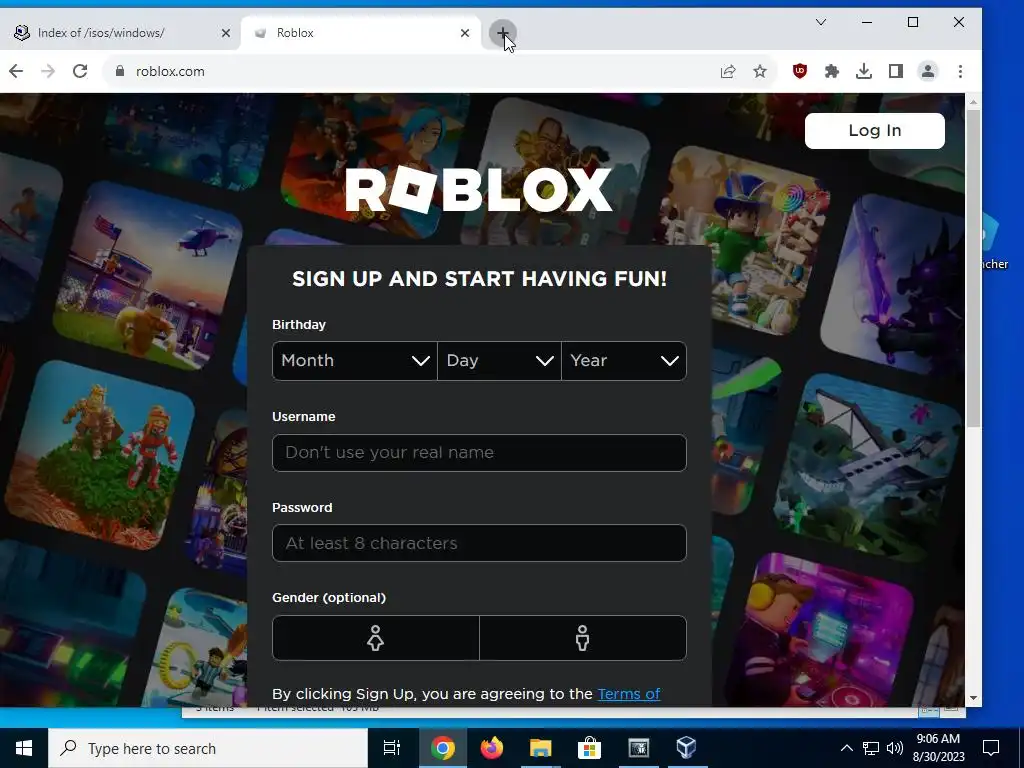Launch Firefox from taskbar

[x=492, y=748]
